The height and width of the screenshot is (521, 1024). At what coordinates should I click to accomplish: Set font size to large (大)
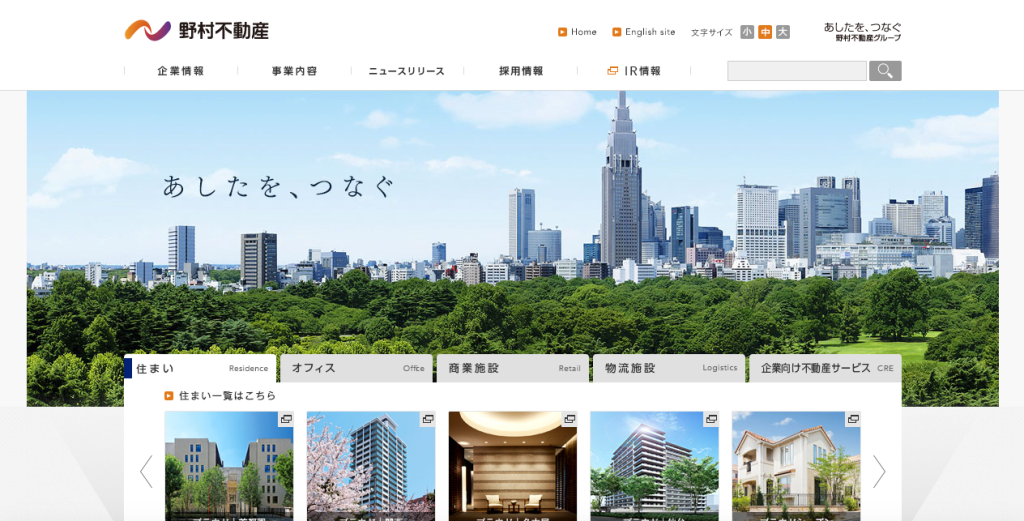(x=783, y=32)
